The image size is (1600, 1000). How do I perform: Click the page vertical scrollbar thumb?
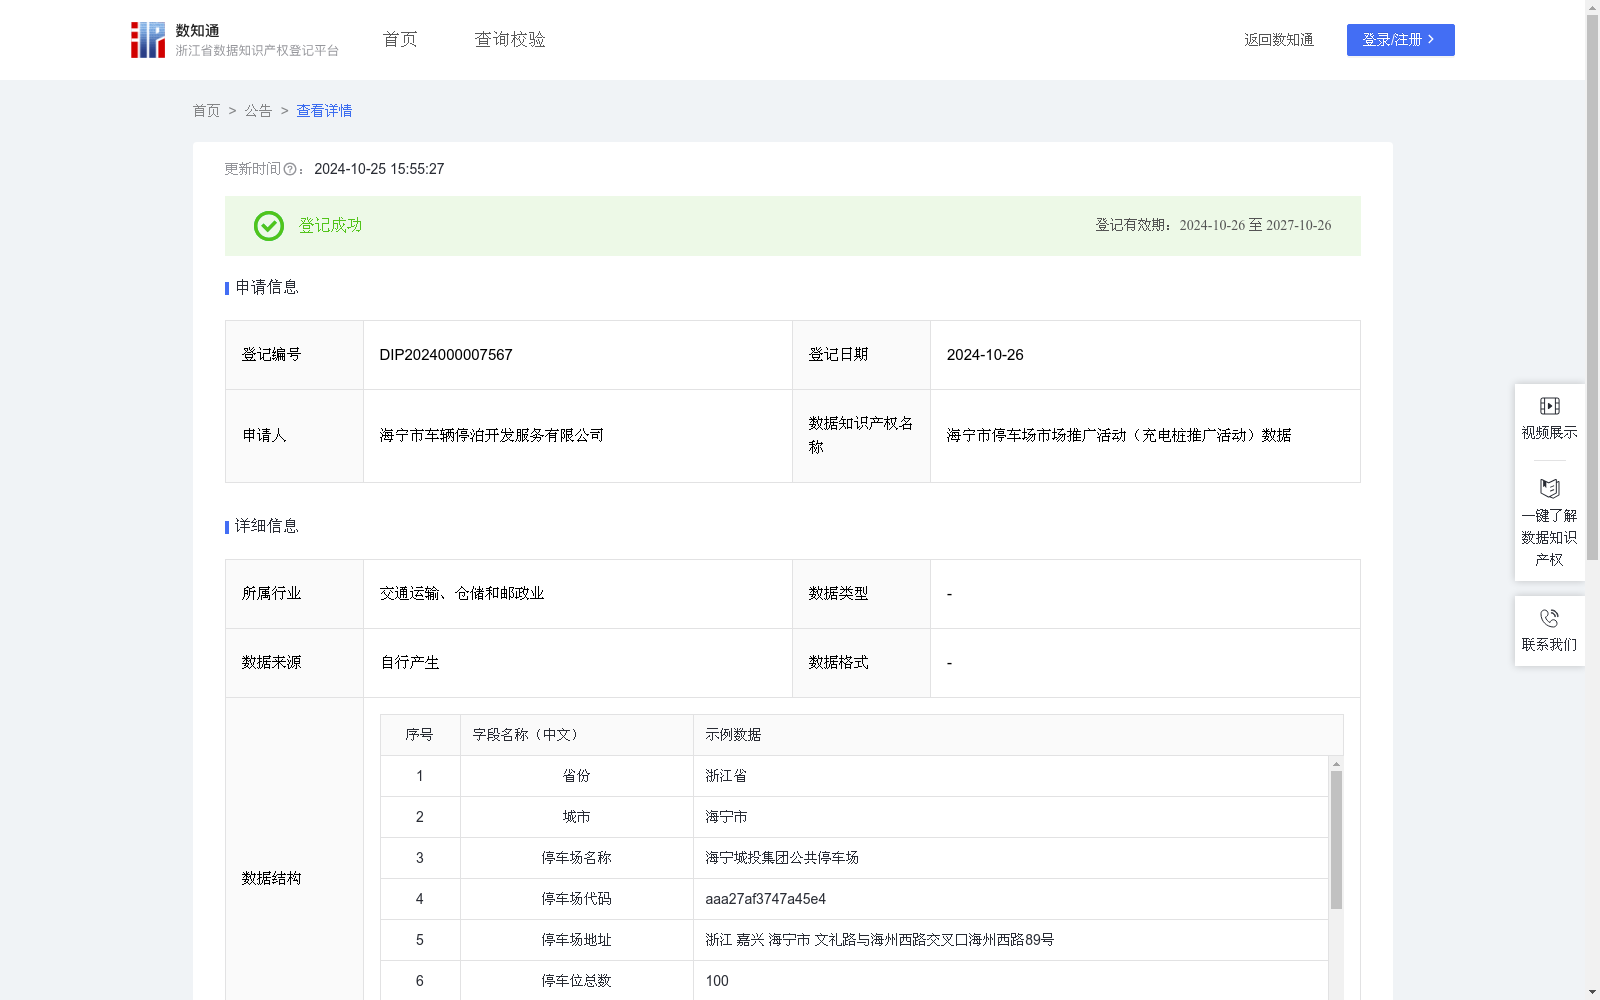pyautogui.click(x=1592, y=287)
